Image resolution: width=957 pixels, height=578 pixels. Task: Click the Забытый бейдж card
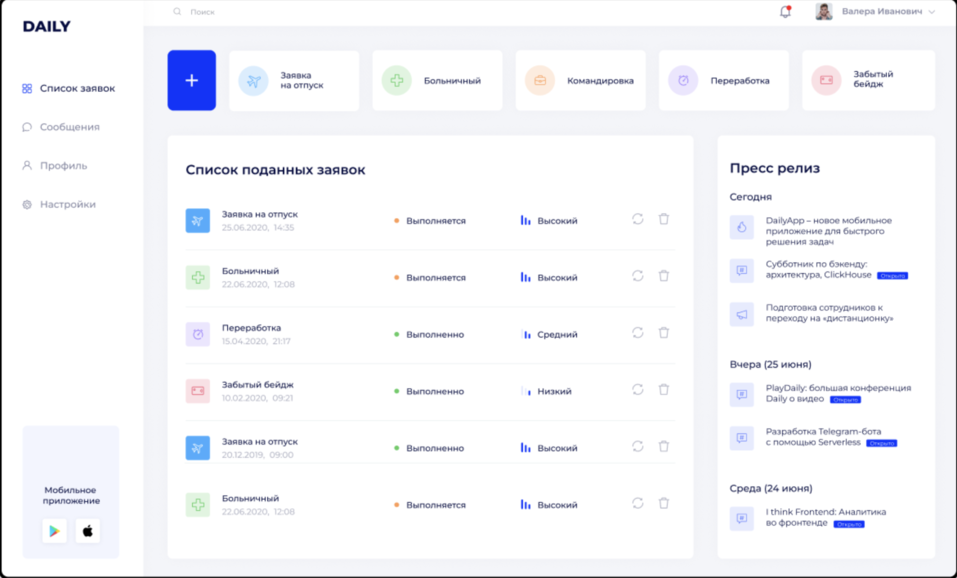coord(868,81)
